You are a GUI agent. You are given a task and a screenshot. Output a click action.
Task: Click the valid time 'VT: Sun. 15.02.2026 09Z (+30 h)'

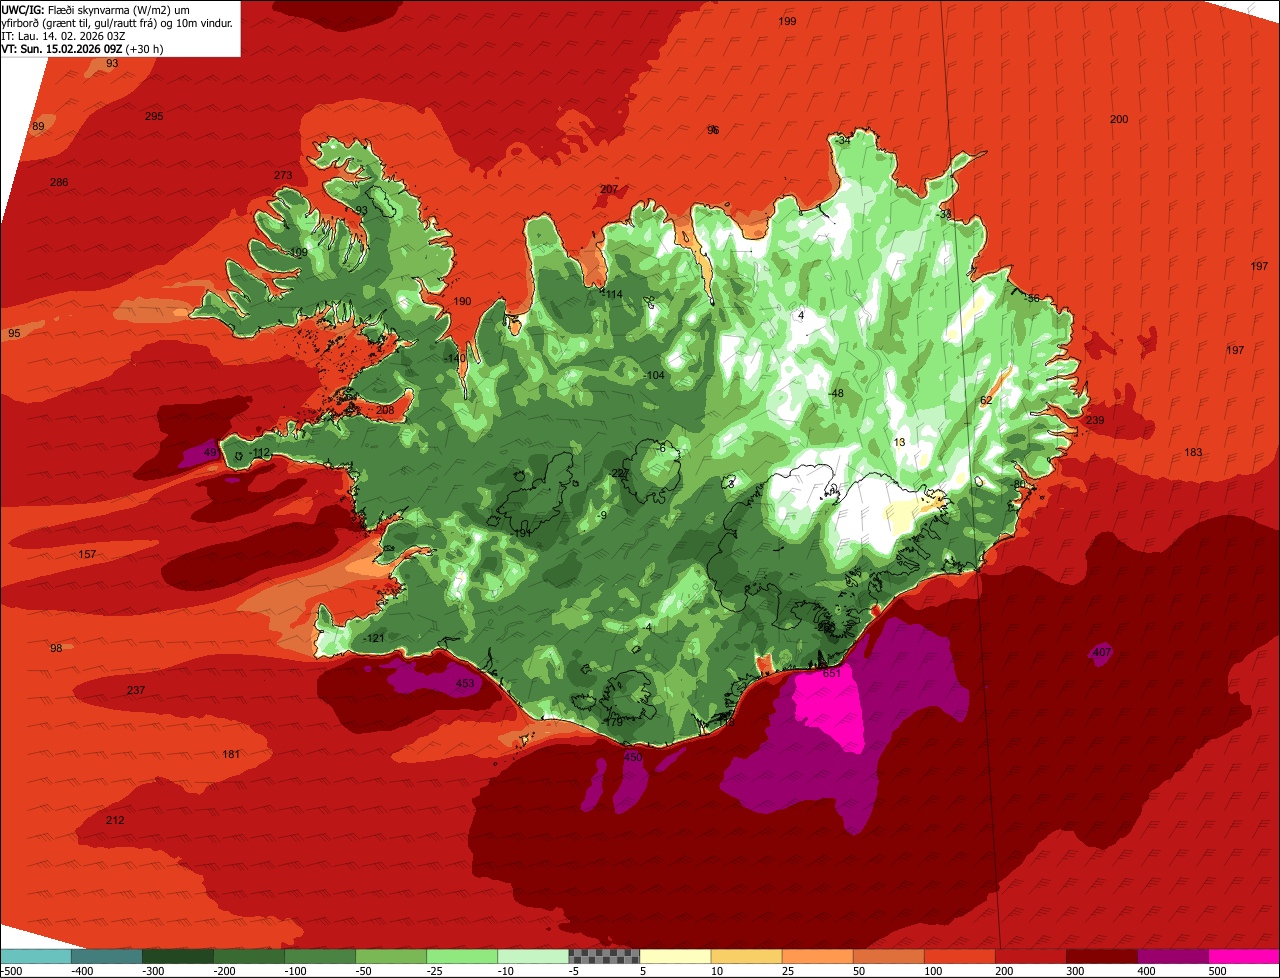point(83,48)
